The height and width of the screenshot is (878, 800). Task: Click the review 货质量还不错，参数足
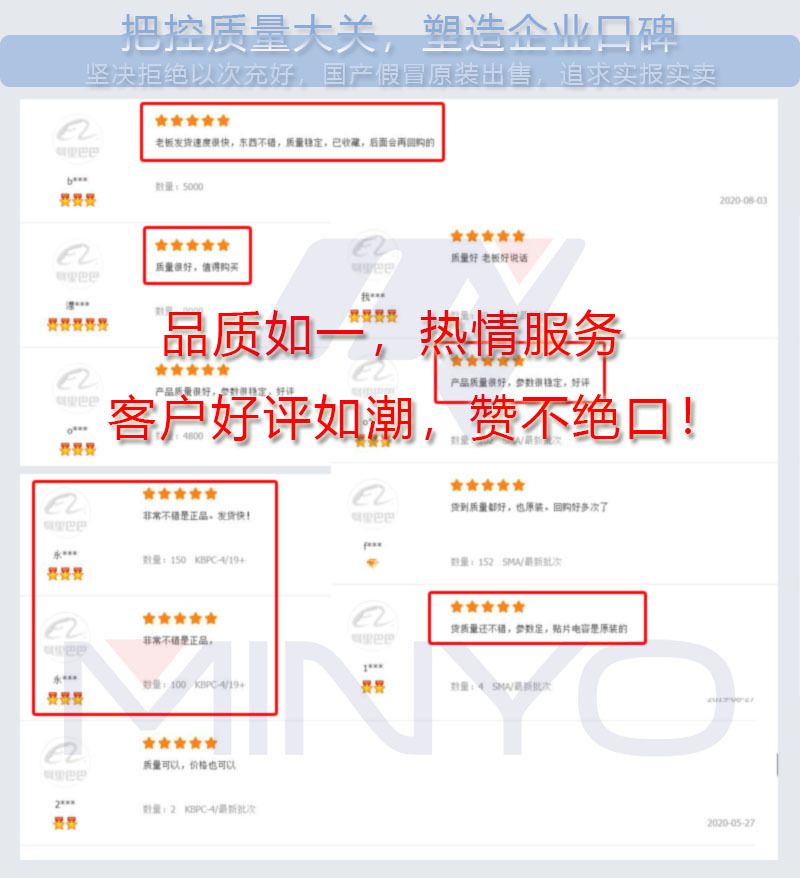pos(539,629)
